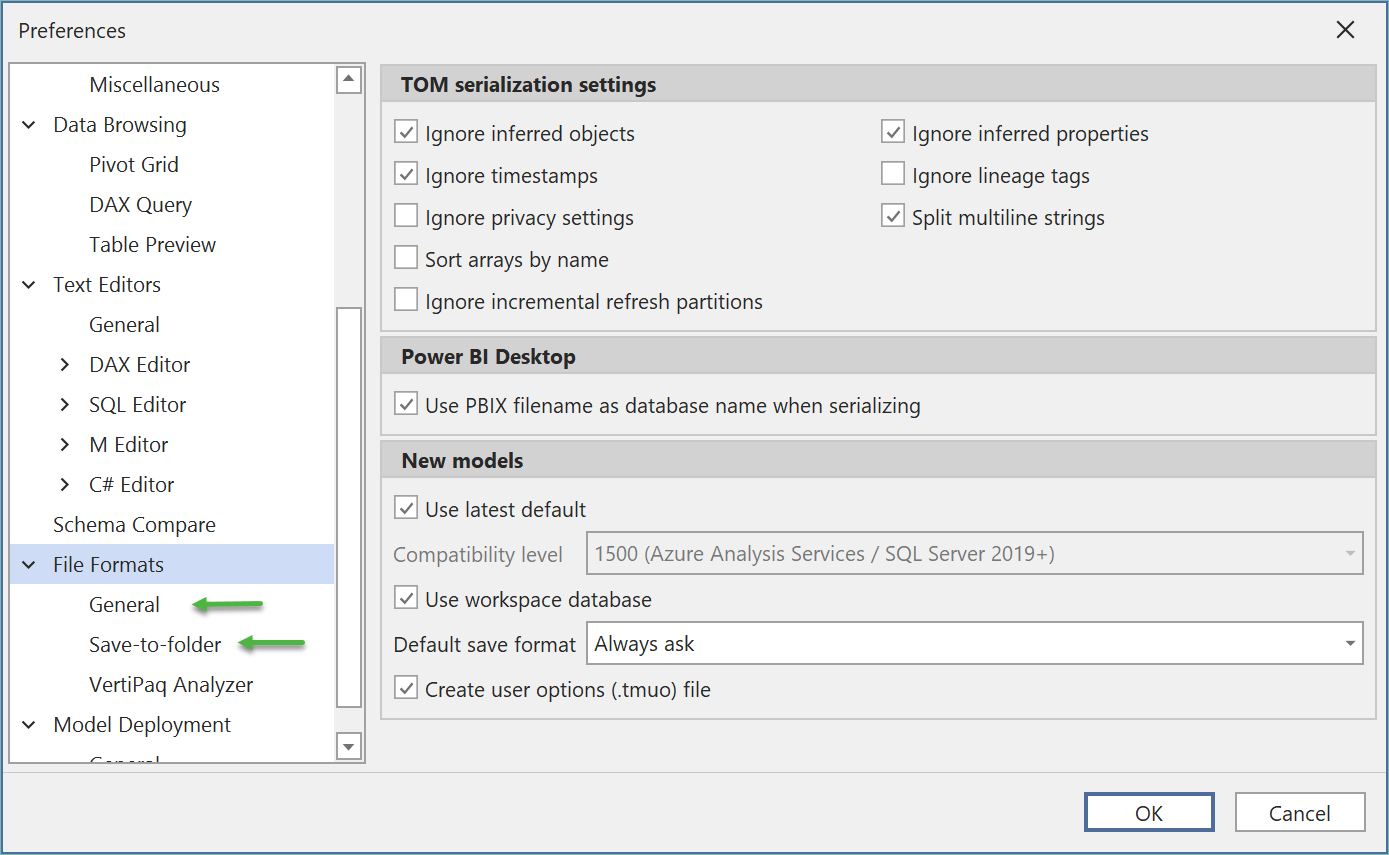
Task: Select Schema Compare in the sidebar
Action: (x=134, y=524)
